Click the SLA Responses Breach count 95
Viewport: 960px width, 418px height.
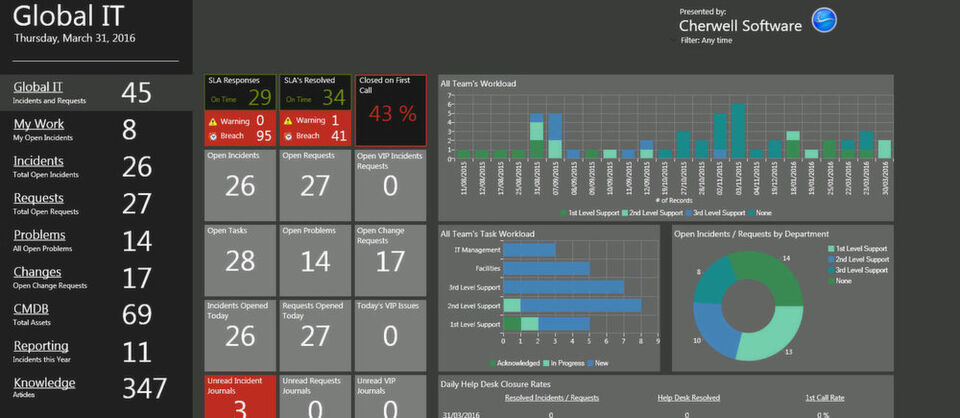[x=264, y=136]
